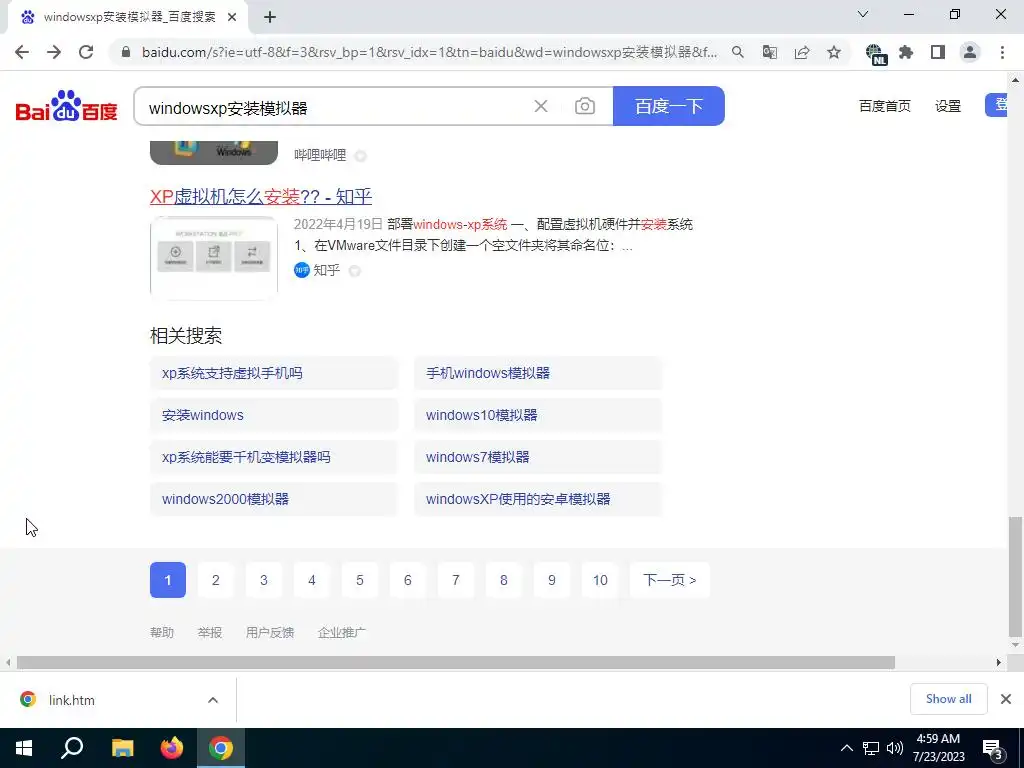Open the Extensions puzzle menu
The height and width of the screenshot is (768, 1024).
click(906, 52)
